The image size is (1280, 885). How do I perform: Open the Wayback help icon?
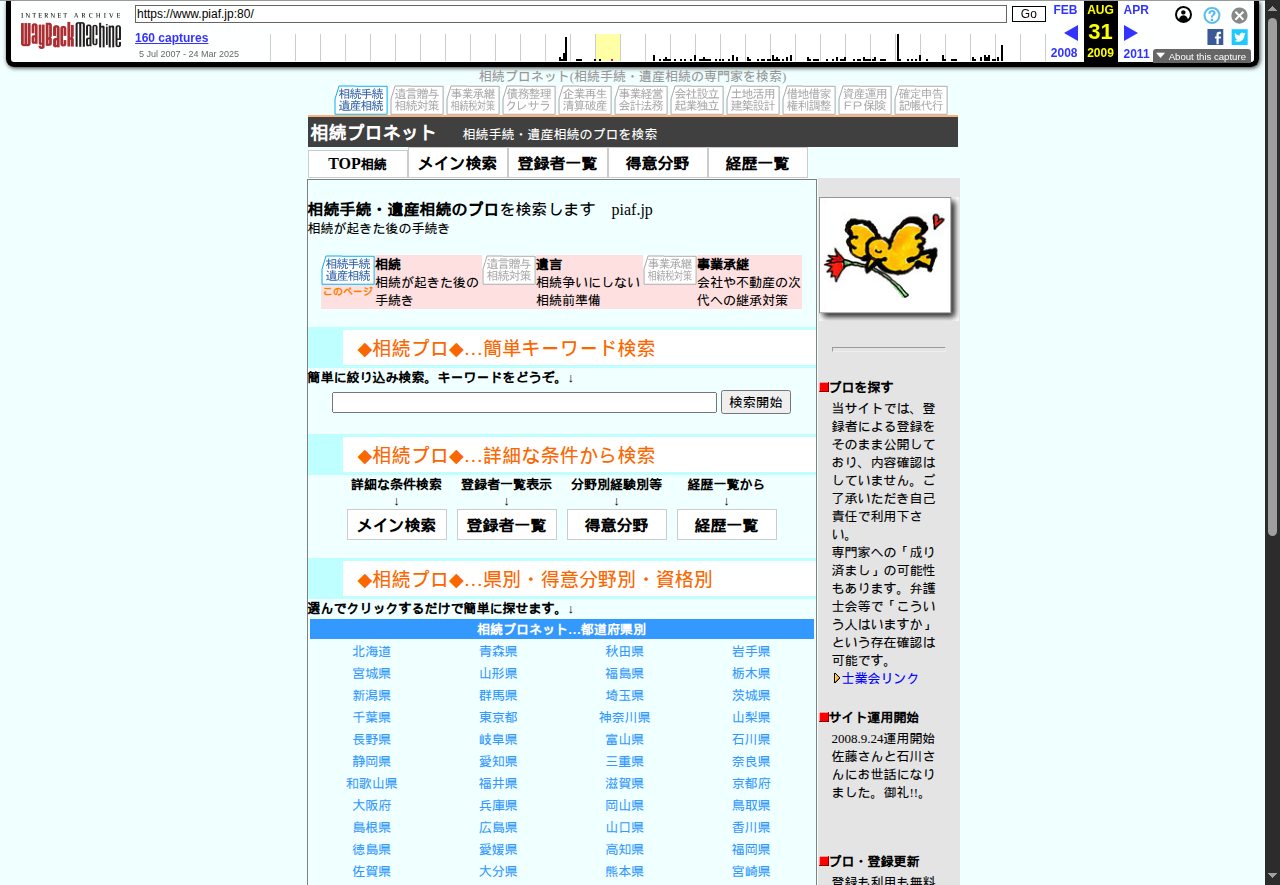(x=1211, y=15)
